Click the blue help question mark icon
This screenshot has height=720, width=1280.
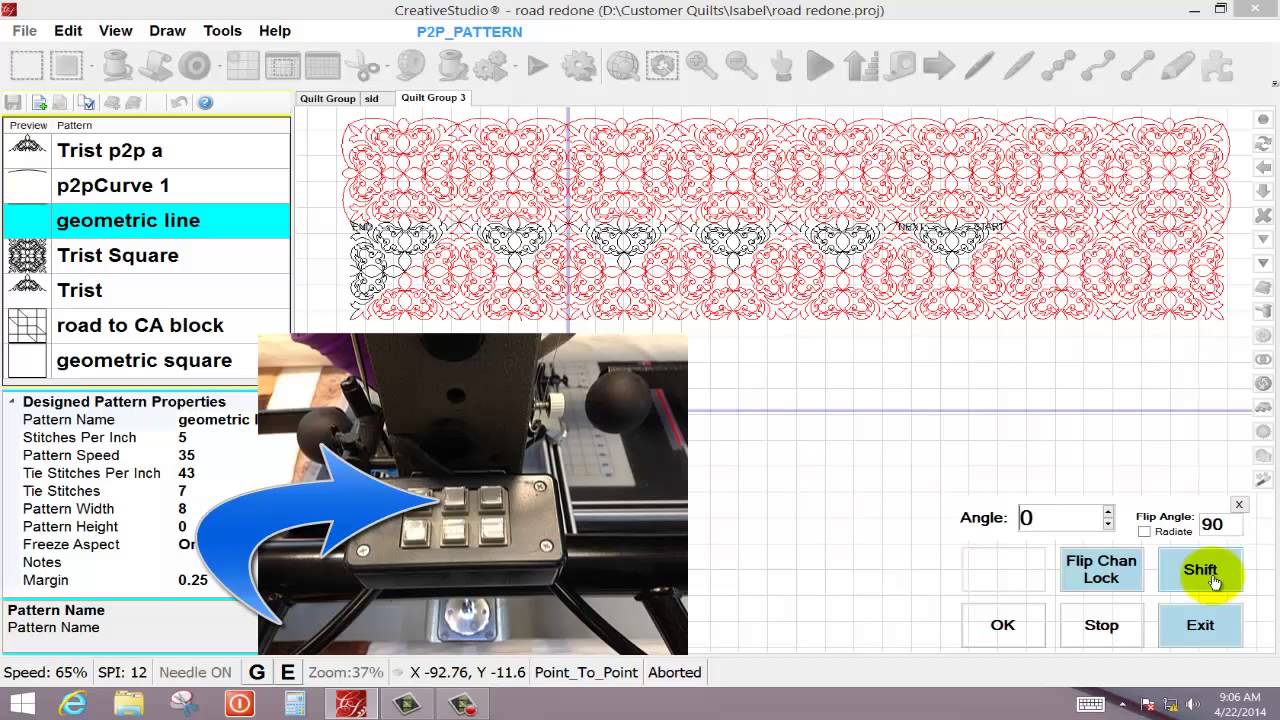coord(205,102)
